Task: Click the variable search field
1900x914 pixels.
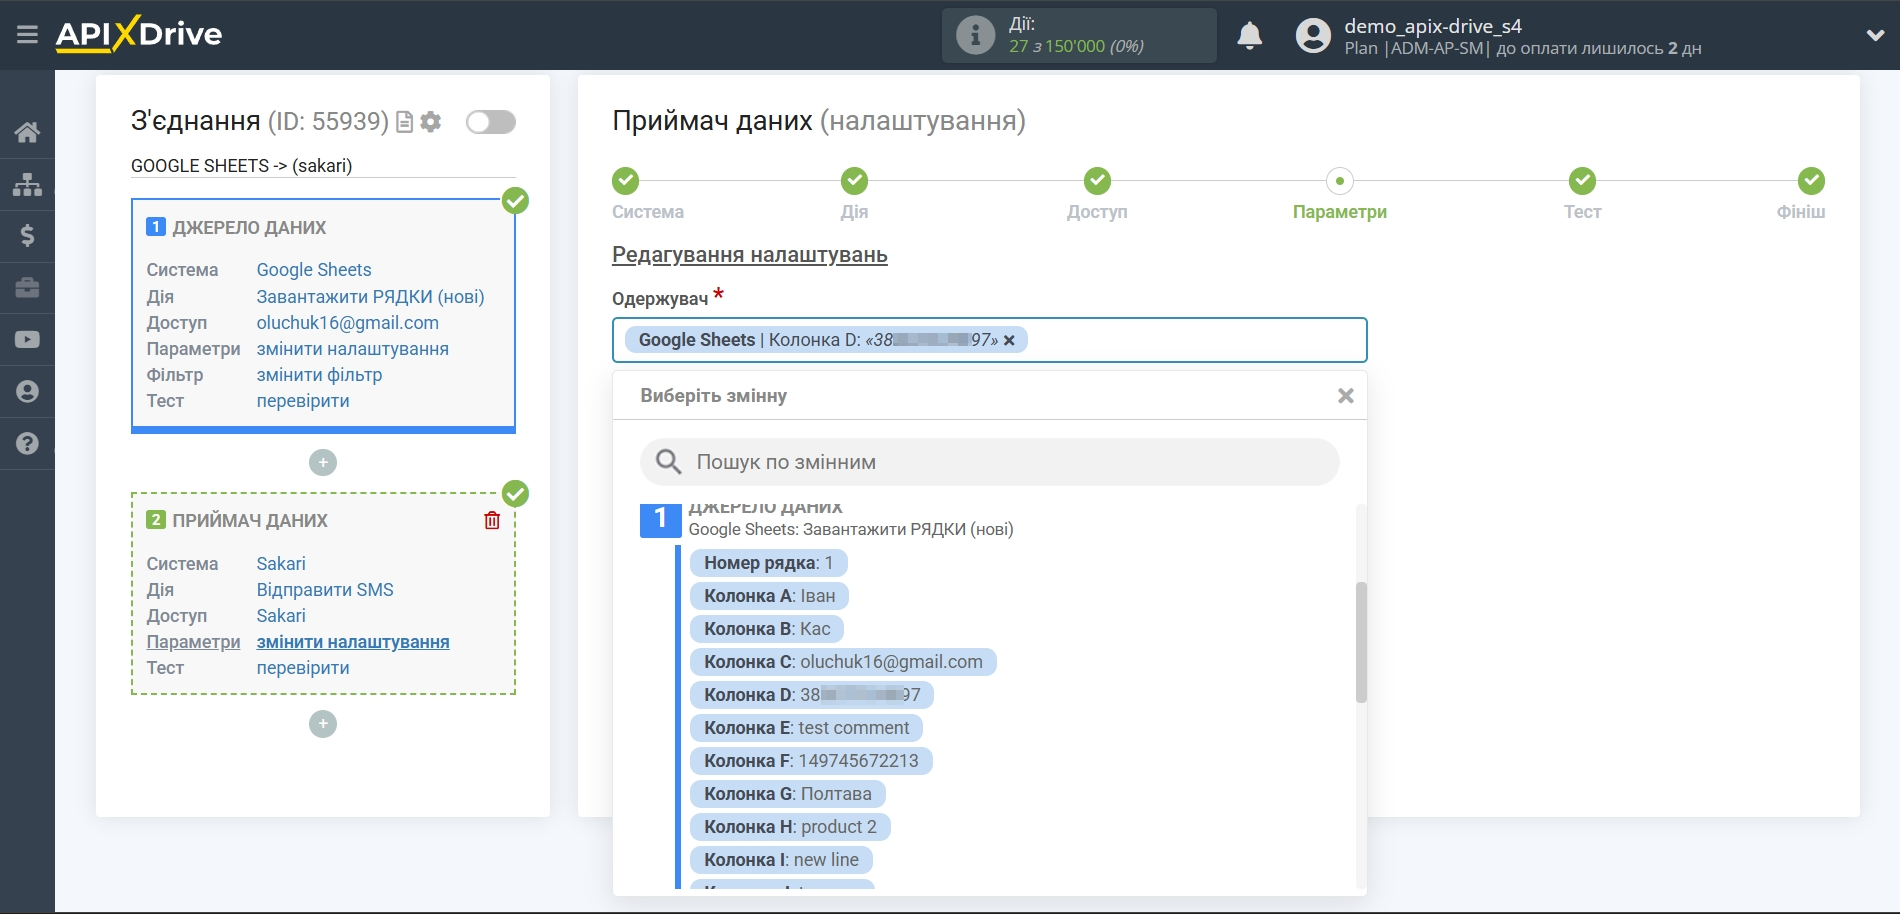Action: click(989, 462)
